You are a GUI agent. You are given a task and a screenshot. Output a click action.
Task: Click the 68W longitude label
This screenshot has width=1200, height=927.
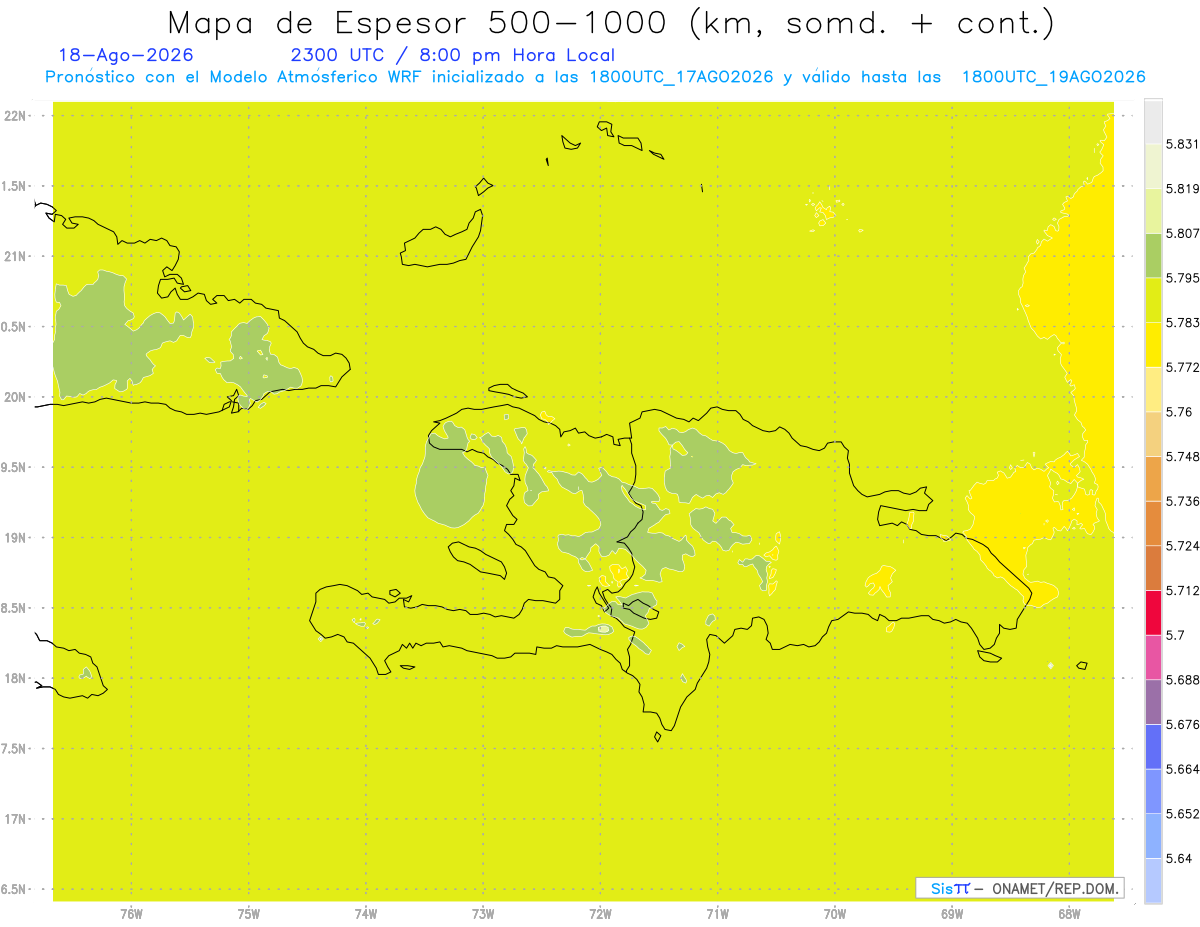coord(1068,914)
